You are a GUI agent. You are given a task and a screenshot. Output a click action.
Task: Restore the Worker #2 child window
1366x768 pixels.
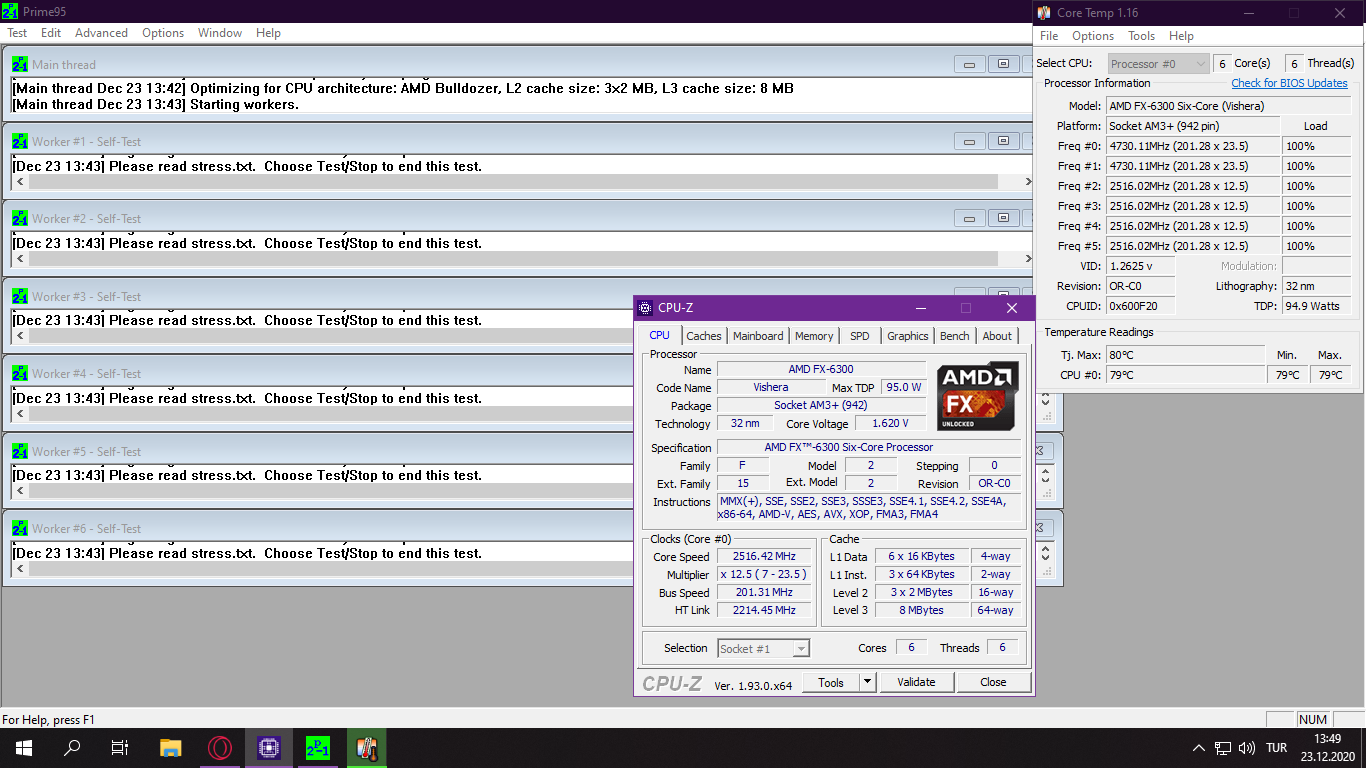tap(1003, 218)
